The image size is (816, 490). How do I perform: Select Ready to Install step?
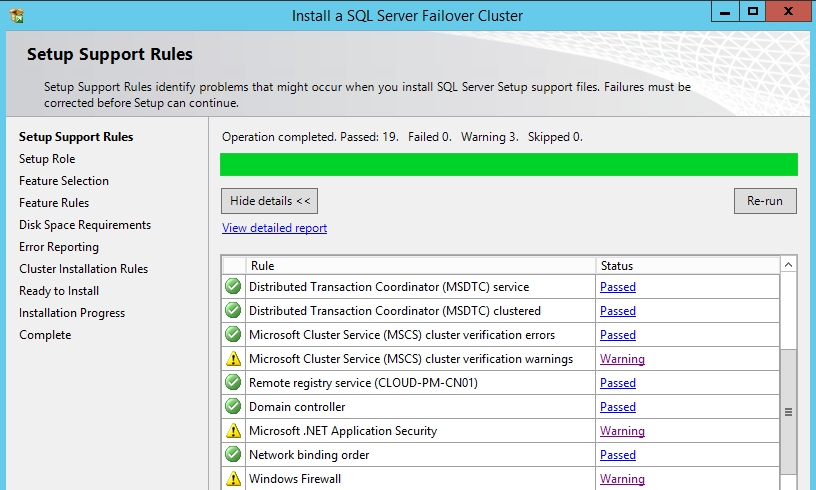tap(59, 291)
